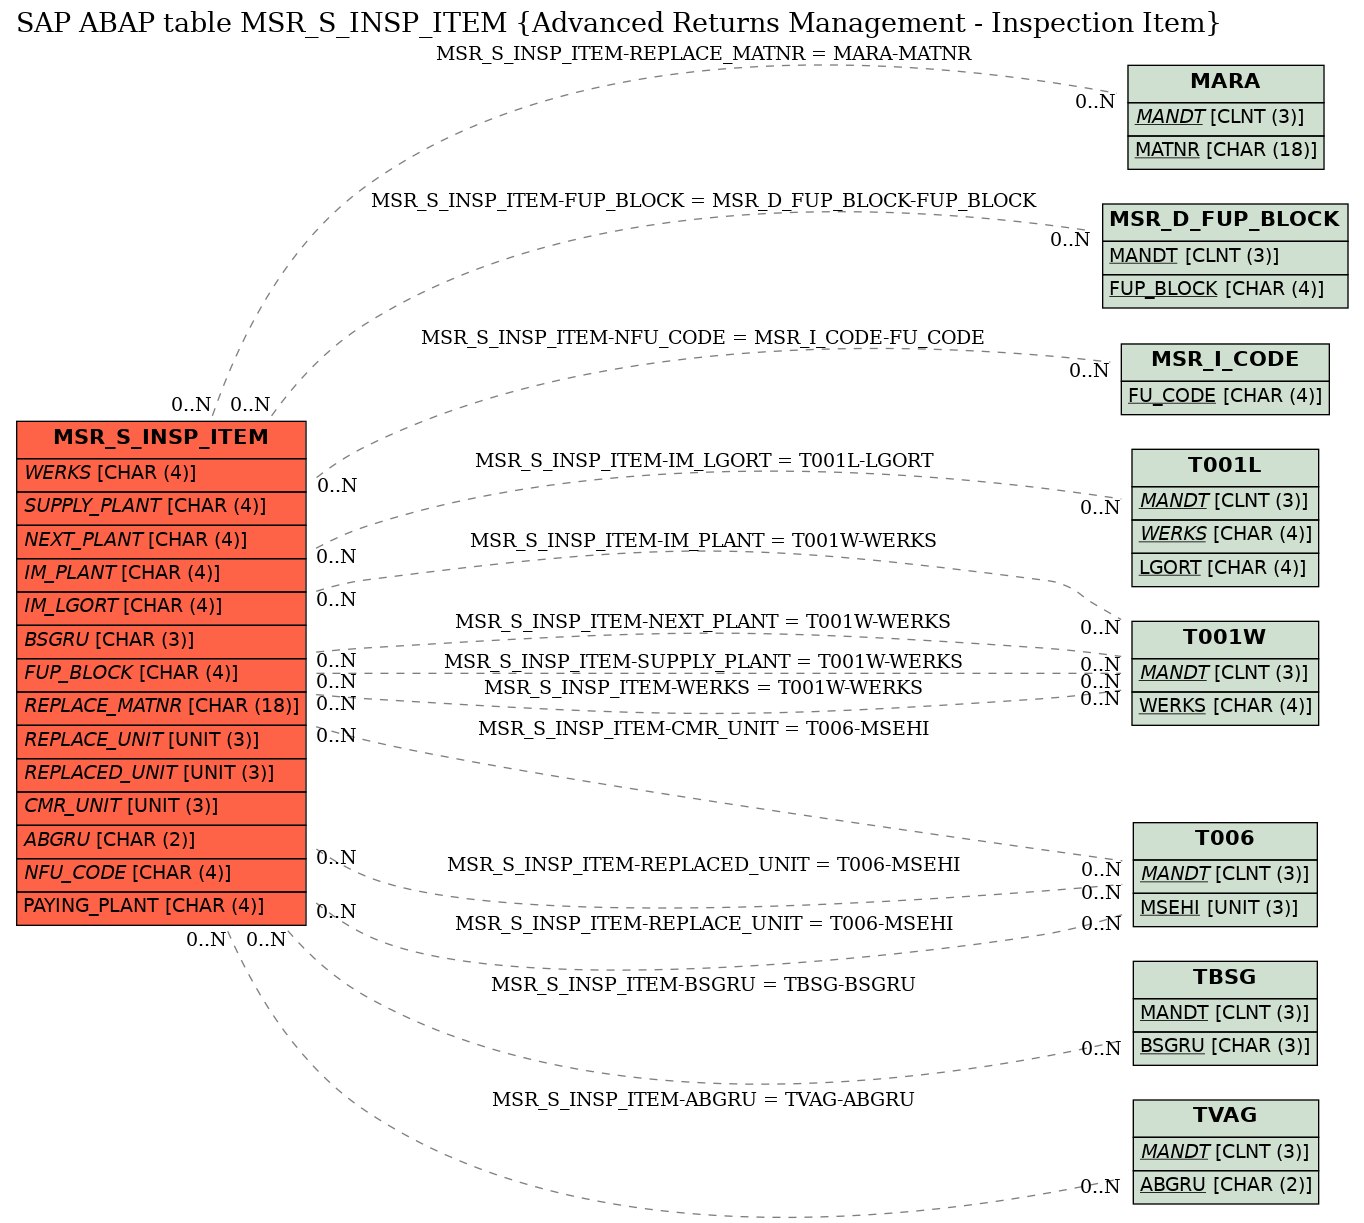
Task: Open the TVAG table header
Action: (x=1226, y=1117)
